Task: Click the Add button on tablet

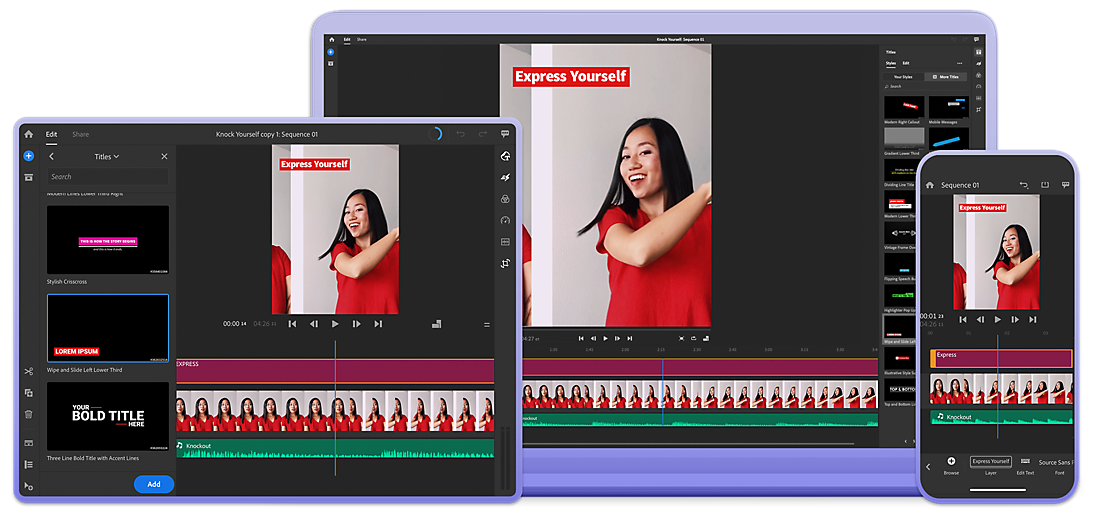Action: pyautogui.click(x=154, y=484)
